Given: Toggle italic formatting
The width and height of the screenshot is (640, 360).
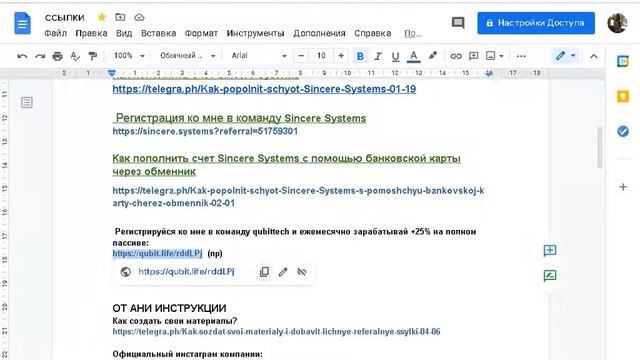Looking at the screenshot, I should click(378, 56).
